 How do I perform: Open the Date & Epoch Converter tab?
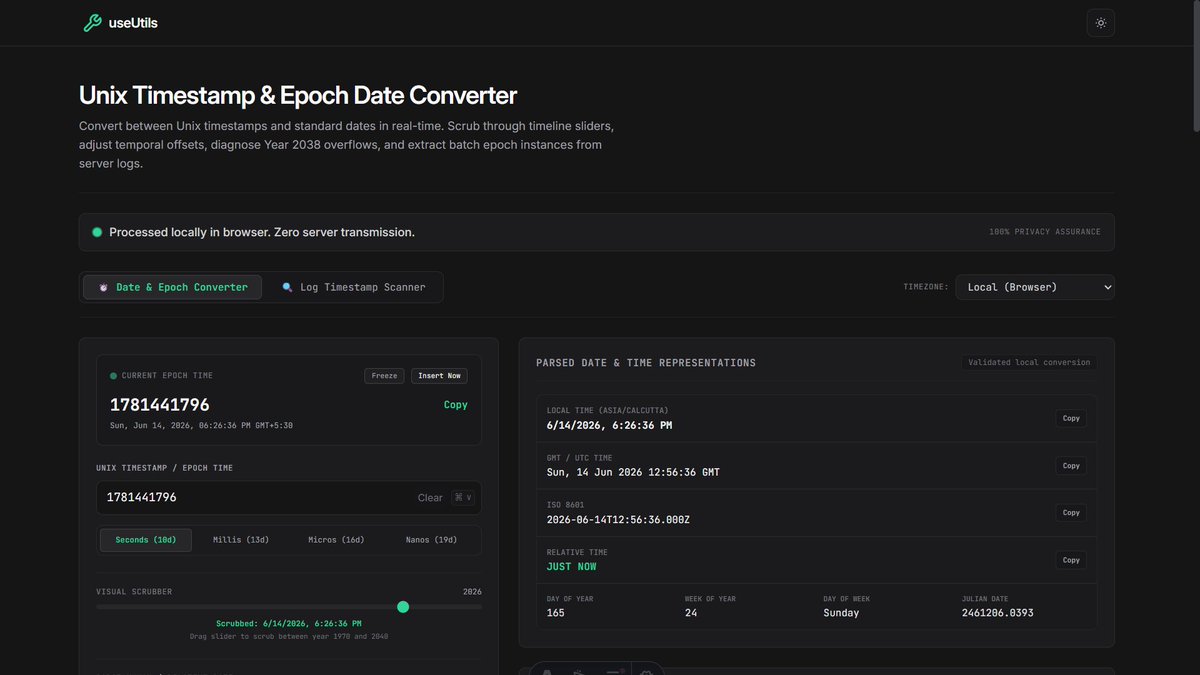[x=172, y=287]
